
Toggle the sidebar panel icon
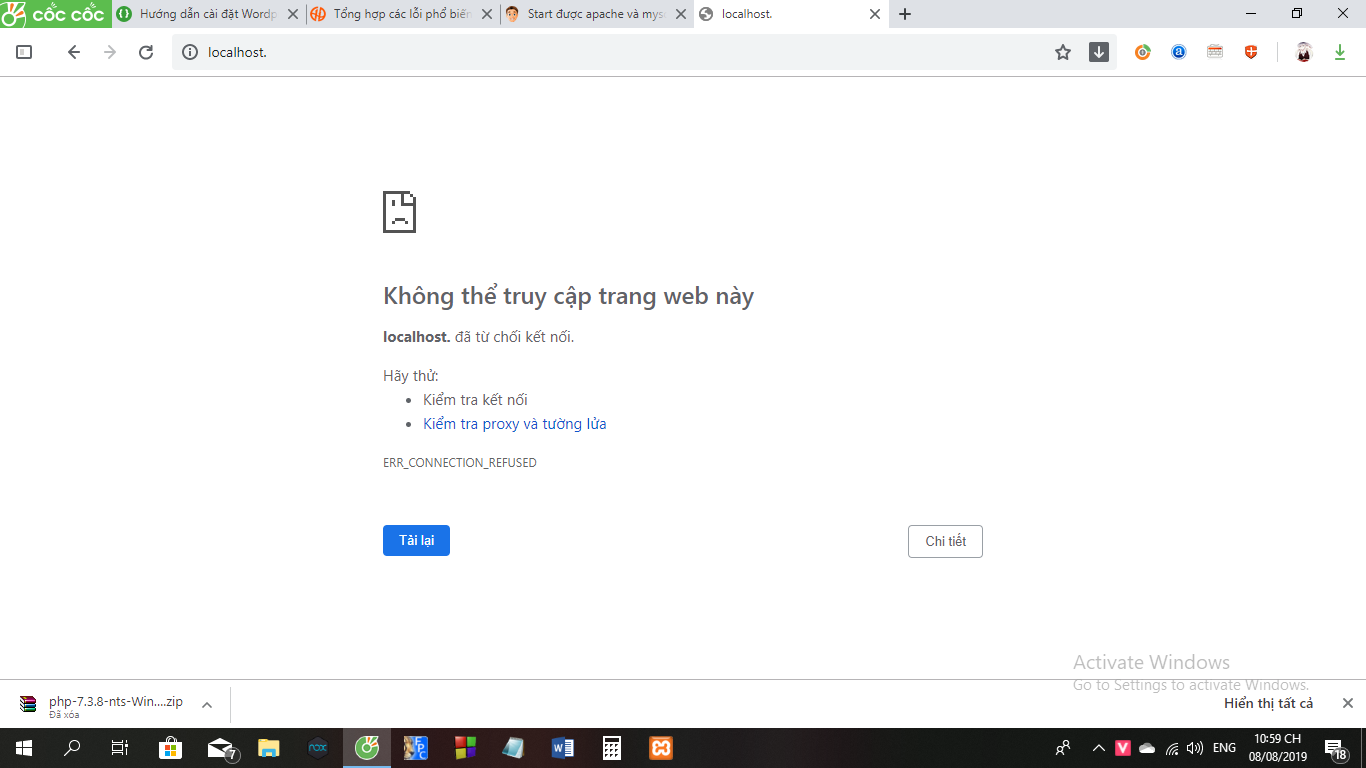click(x=25, y=53)
